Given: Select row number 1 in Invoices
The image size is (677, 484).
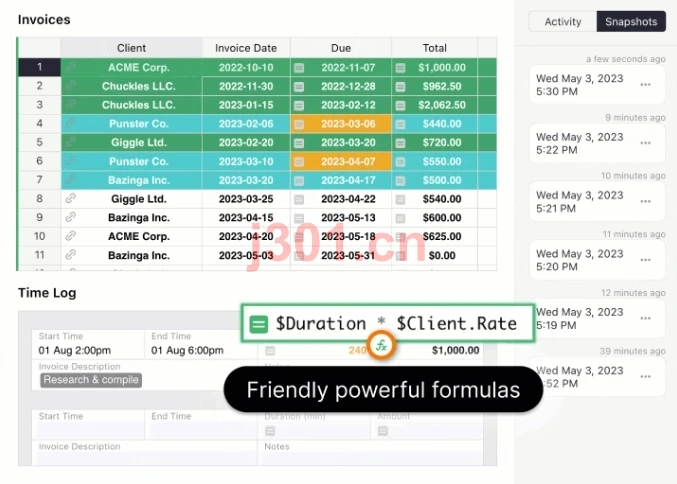Looking at the screenshot, I should [x=39, y=67].
